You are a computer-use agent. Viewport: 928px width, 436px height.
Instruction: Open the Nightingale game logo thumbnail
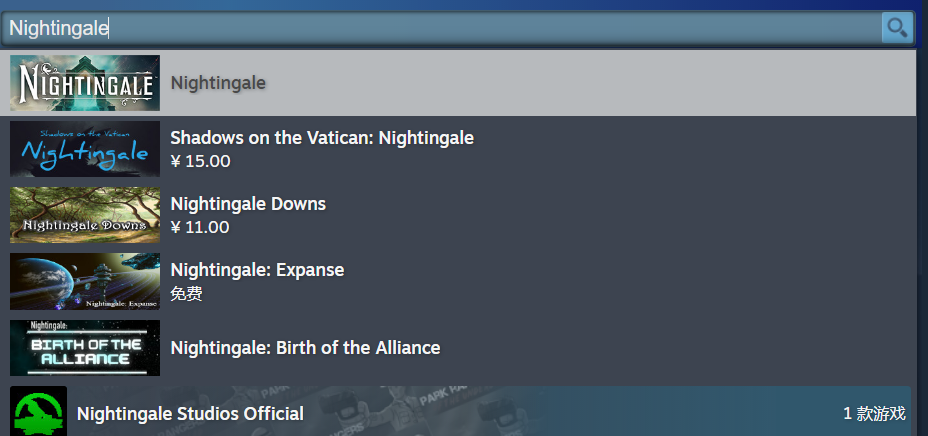point(85,83)
